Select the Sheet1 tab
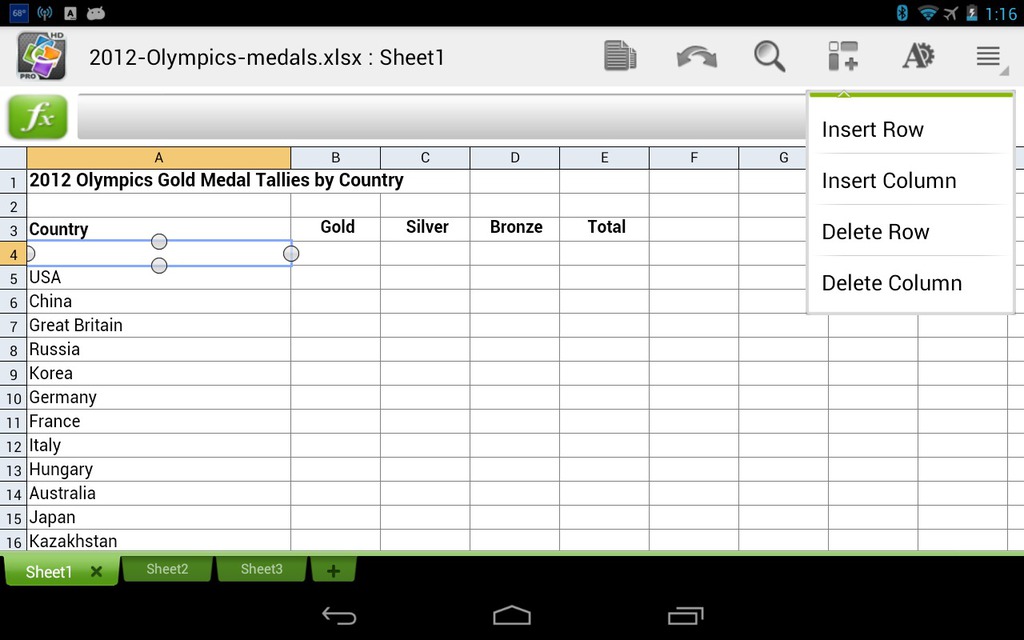1024x640 pixels. tap(48, 571)
